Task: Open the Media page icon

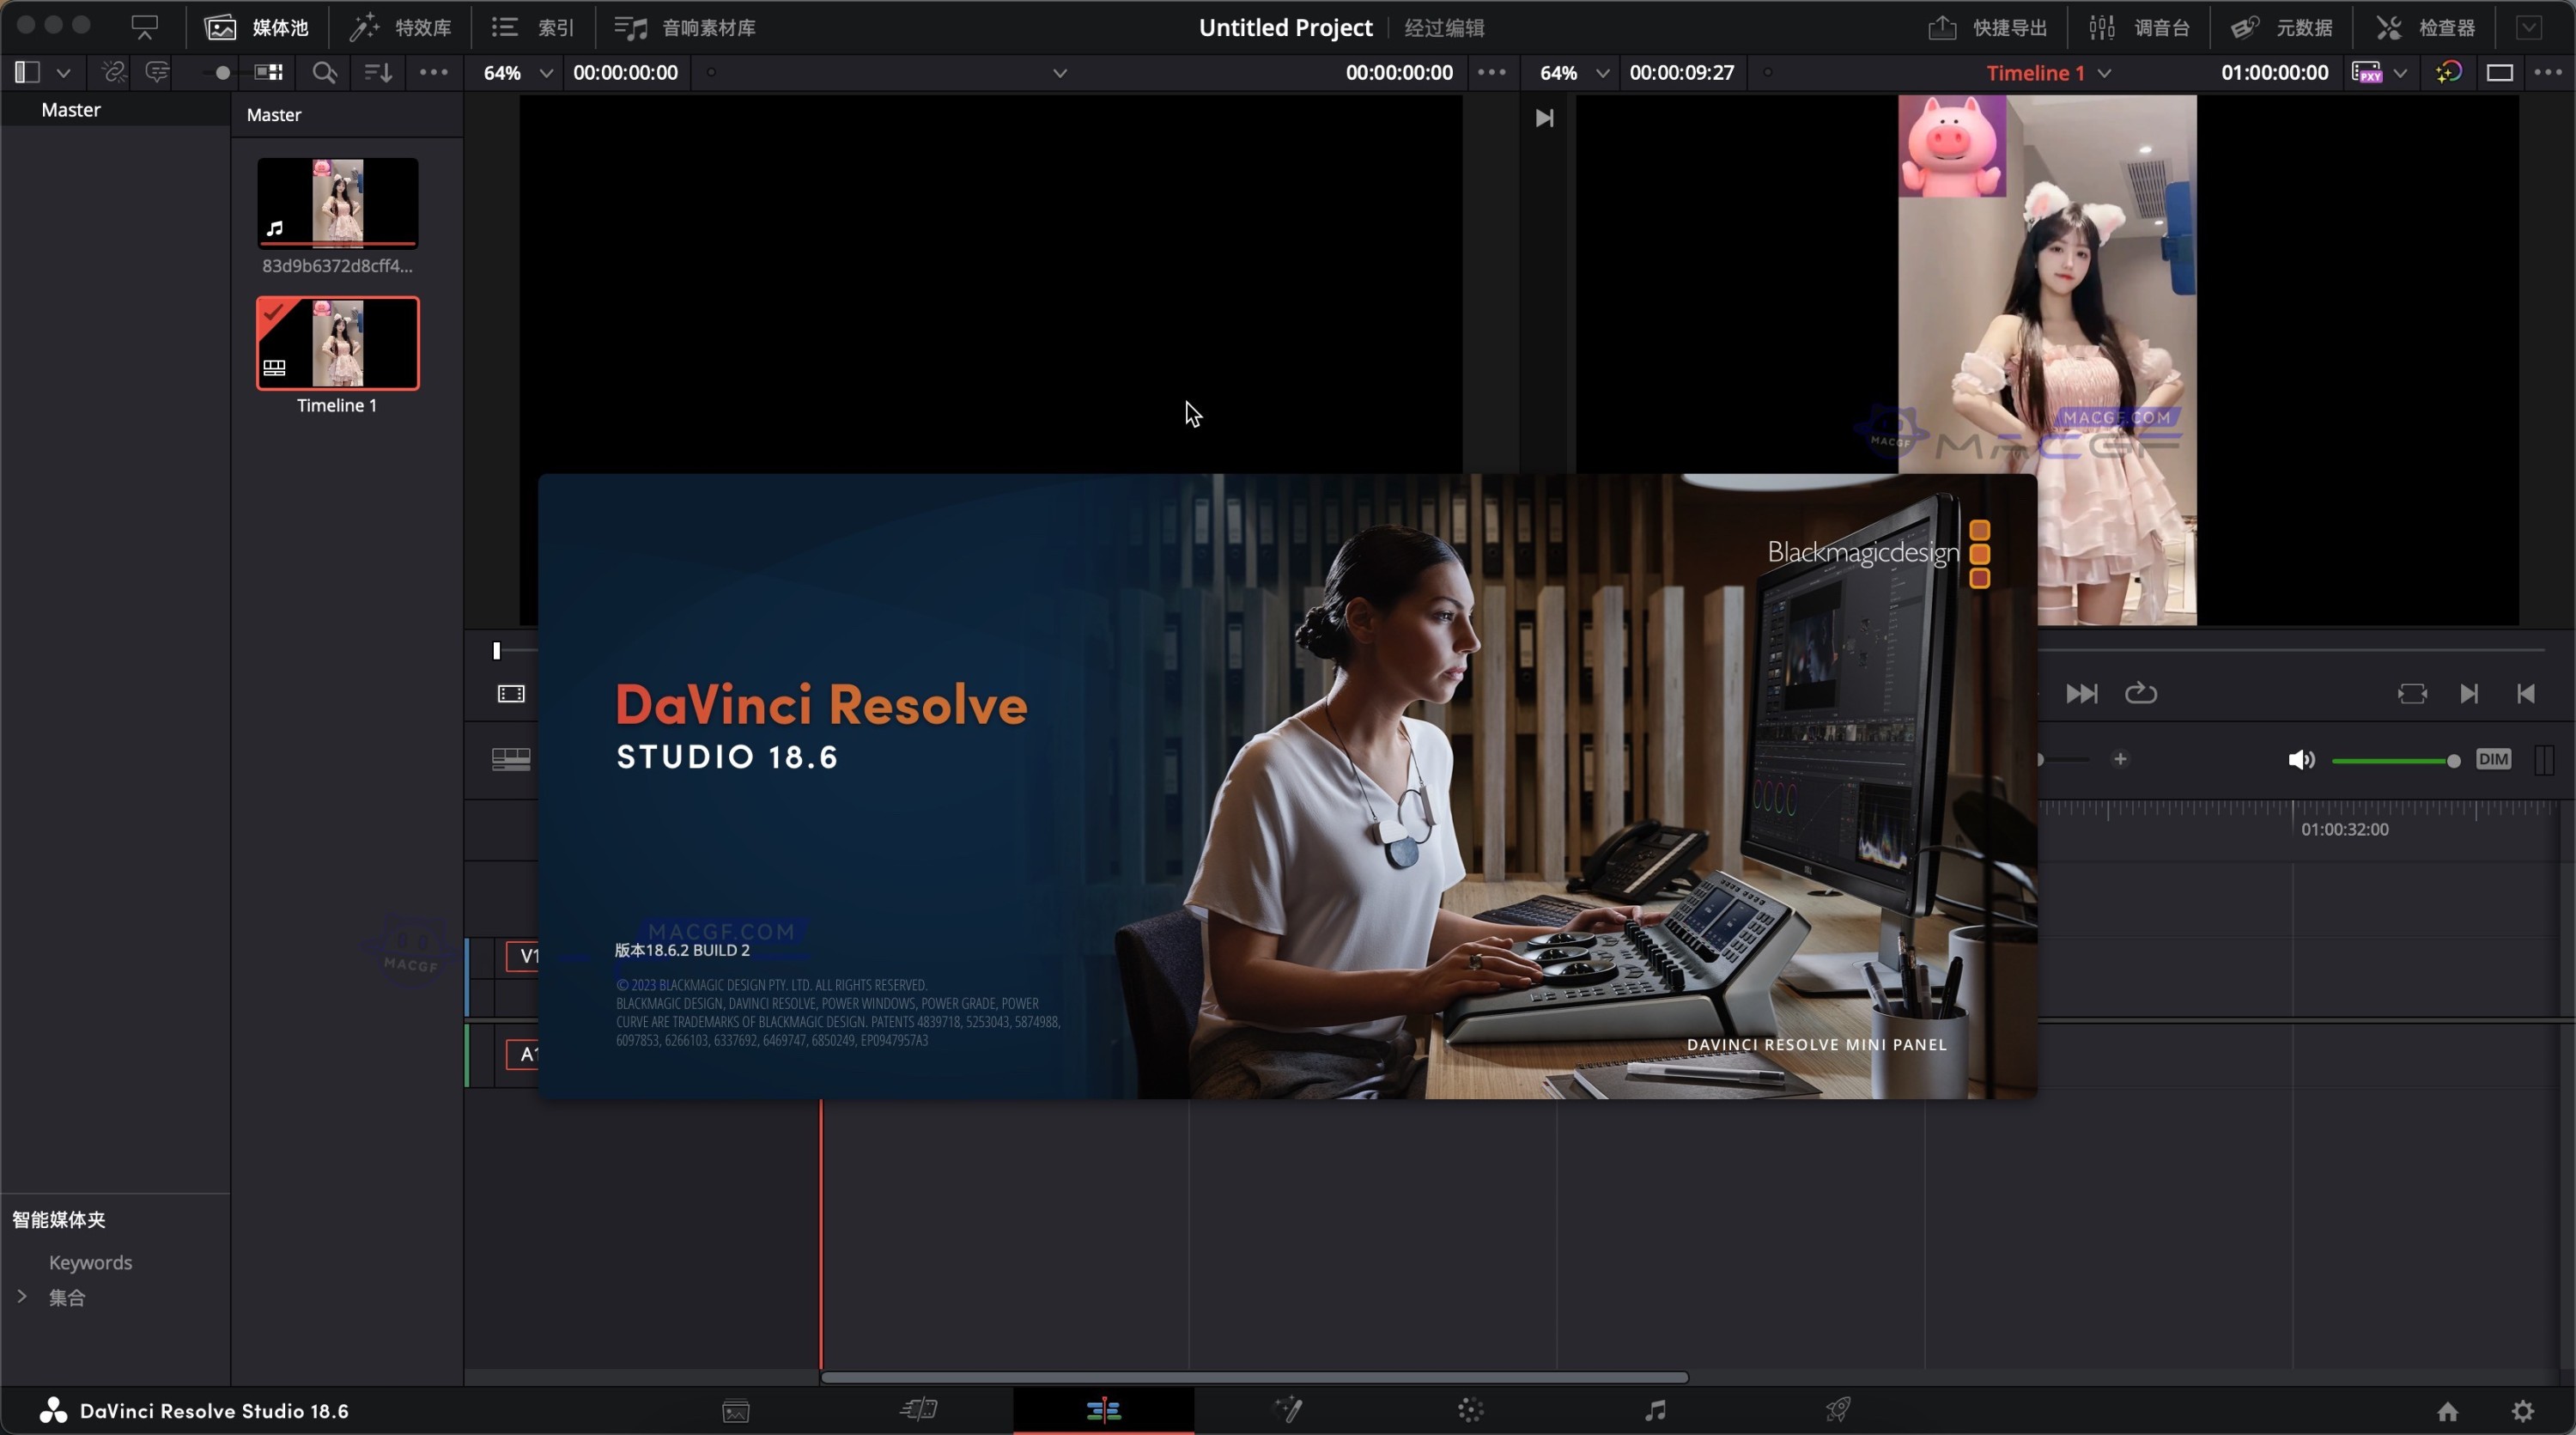Action: pos(736,1410)
